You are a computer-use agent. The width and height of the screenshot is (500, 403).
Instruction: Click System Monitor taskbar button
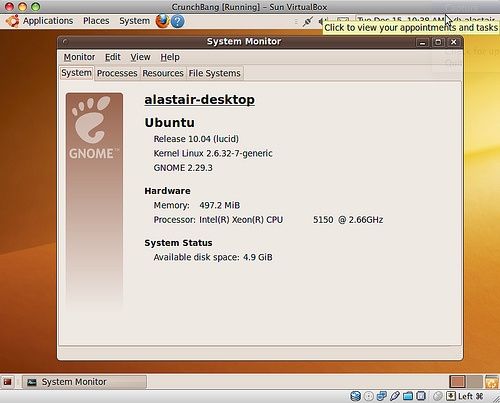pos(85,382)
